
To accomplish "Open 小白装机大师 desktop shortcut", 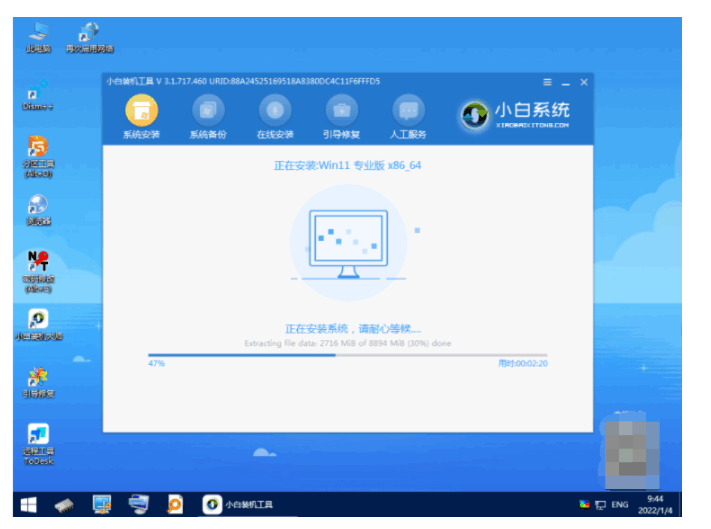I will 39,325.
